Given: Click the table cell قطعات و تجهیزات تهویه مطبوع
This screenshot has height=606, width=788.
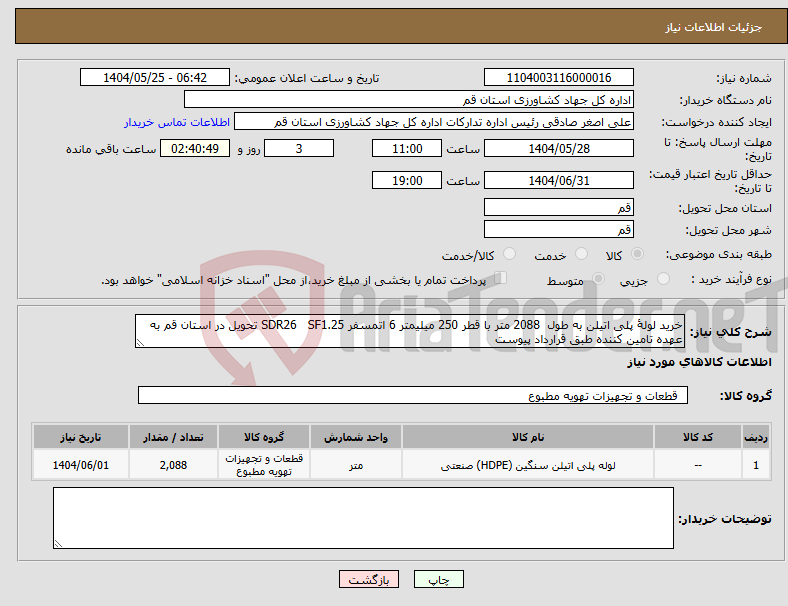Looking at the screenshot, I should (264, 465).
